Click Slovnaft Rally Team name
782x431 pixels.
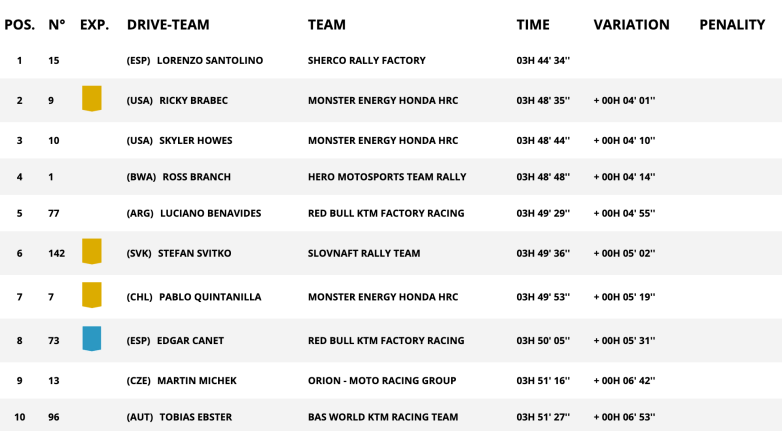[x=364, y=254]
